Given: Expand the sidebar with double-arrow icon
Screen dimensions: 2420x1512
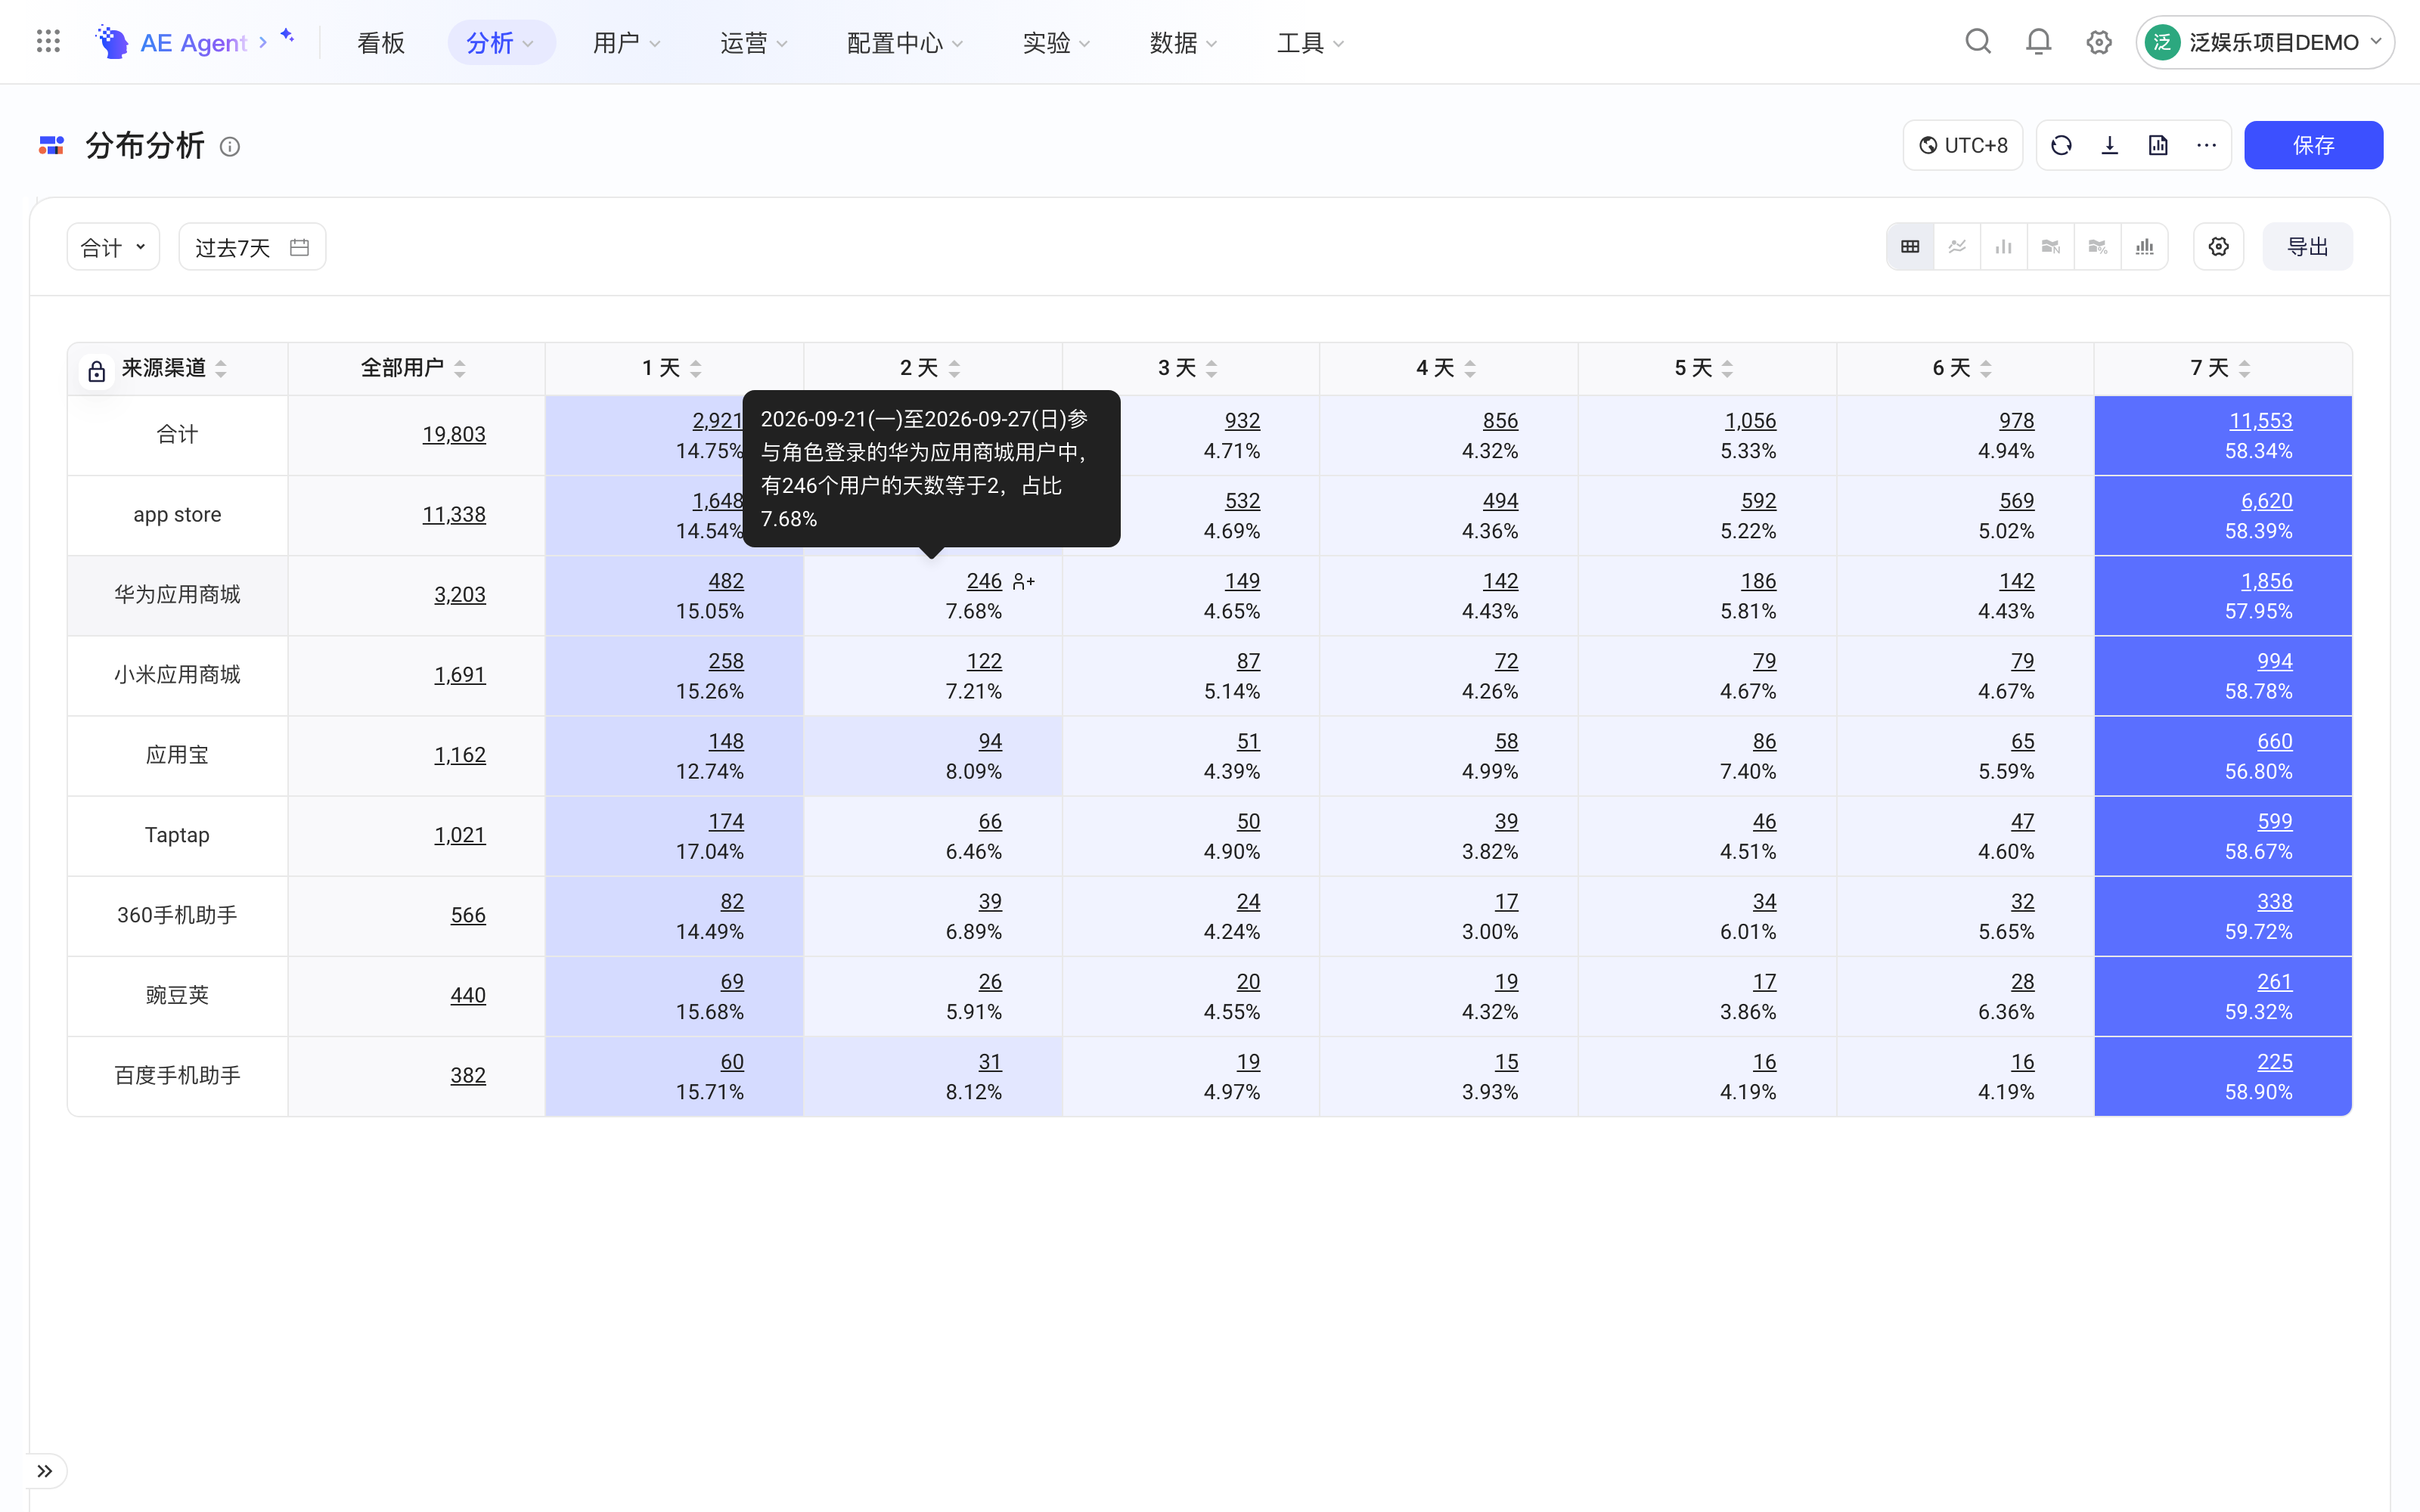Looking at the screenshot, I should click(x=45, y=1471).
